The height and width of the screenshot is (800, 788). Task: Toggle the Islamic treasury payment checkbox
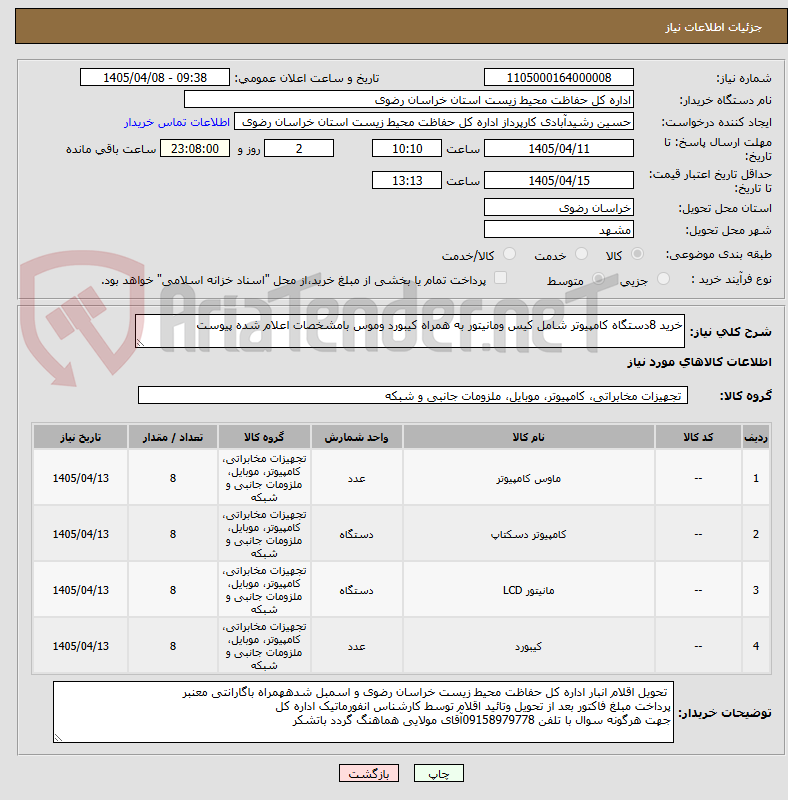501,278
